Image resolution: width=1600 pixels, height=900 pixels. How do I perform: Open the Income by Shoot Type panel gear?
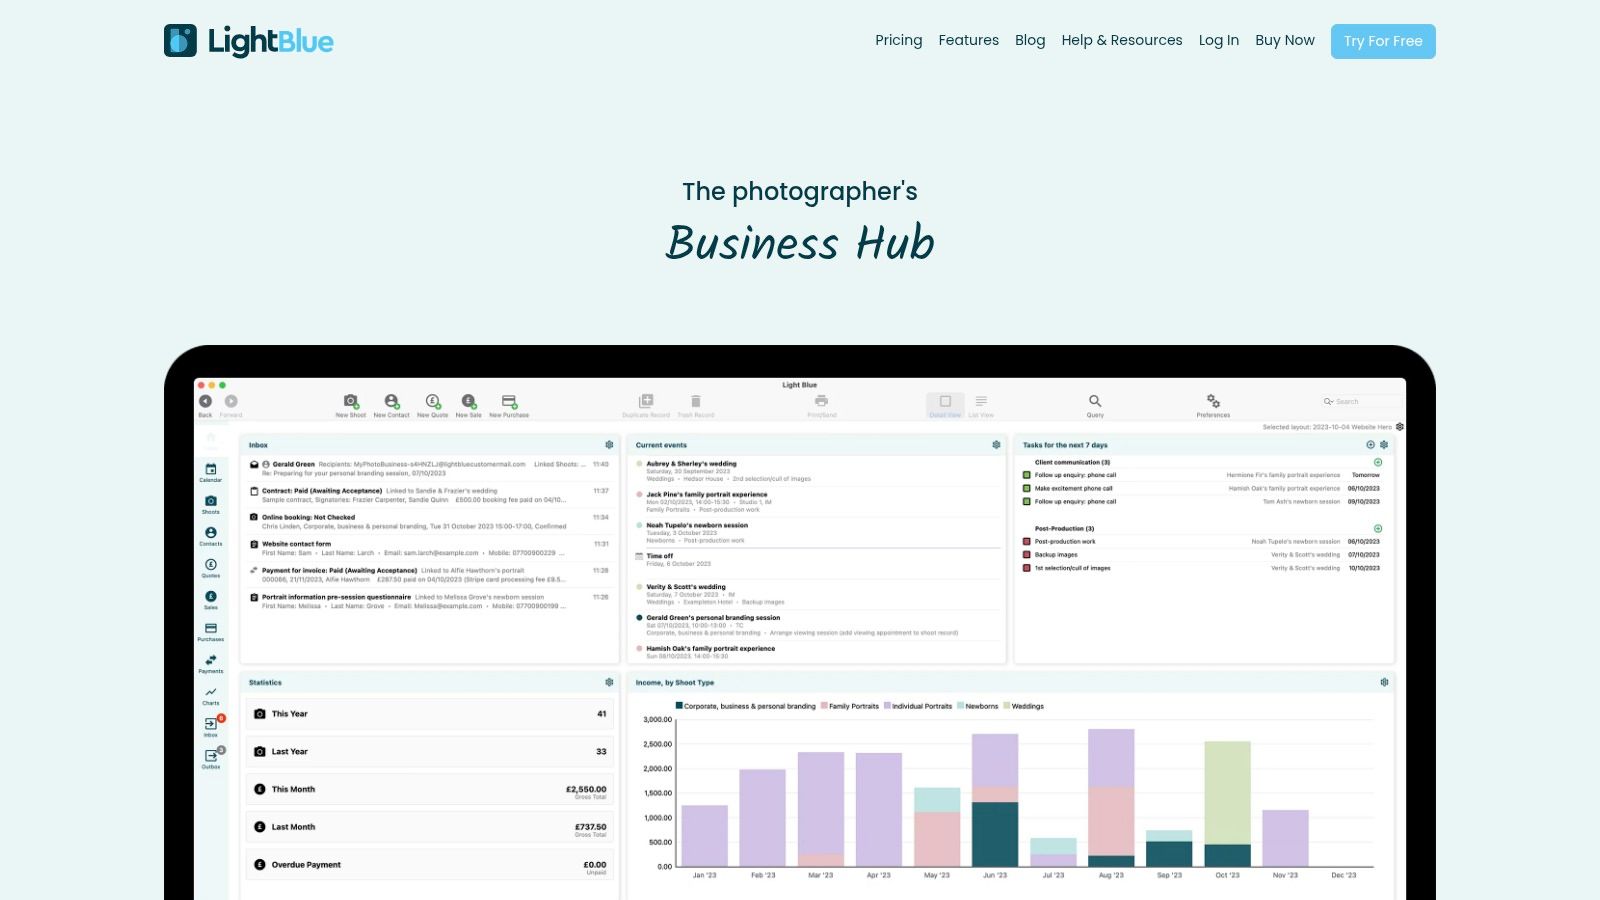pos(1384,682)
